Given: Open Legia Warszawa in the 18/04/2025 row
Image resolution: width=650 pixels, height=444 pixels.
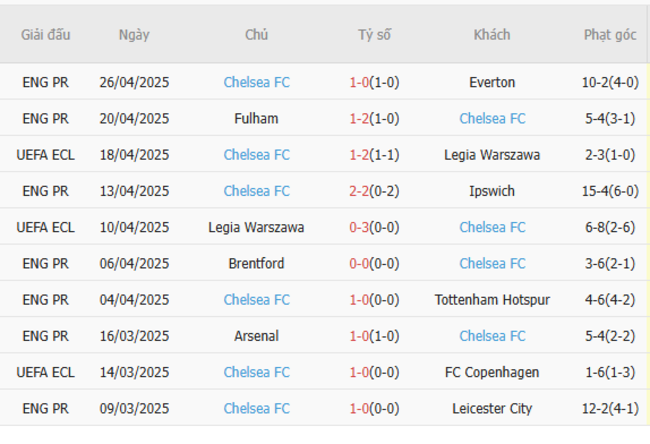Looking at the screenshot, I should (492, 155).
